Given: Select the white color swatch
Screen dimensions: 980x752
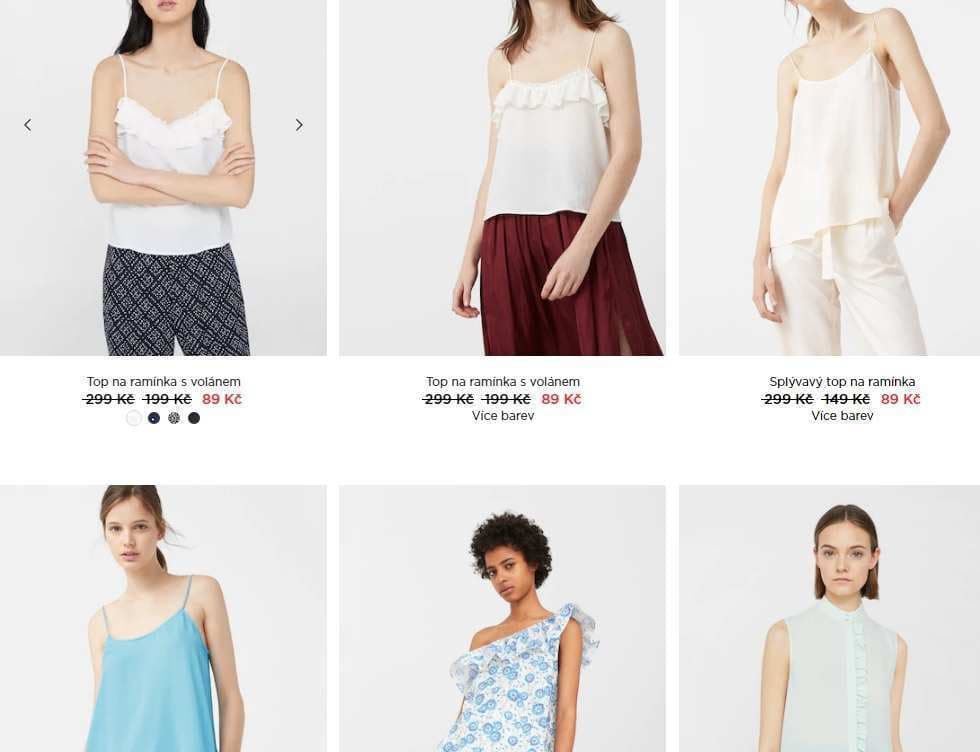Looking at the screenshot, I should pos(134,418).
